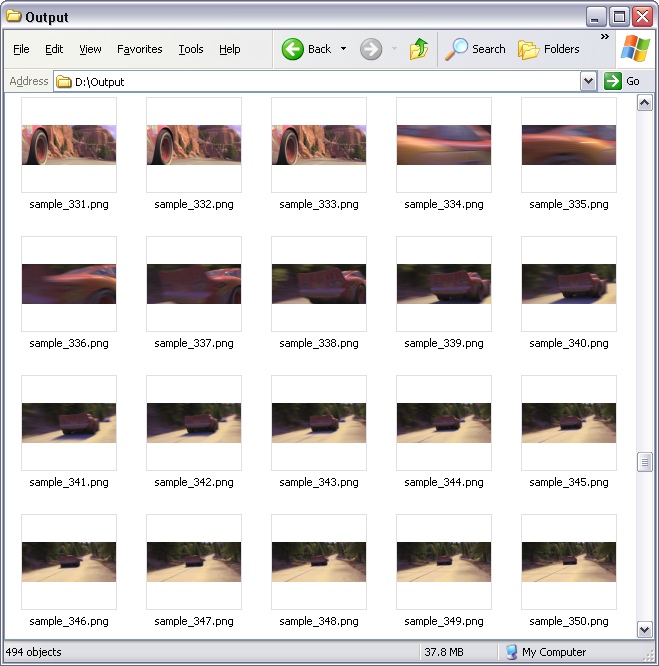The image size is (659, 666).
Task: Open the Favorites menu
Action: [140, 49]
